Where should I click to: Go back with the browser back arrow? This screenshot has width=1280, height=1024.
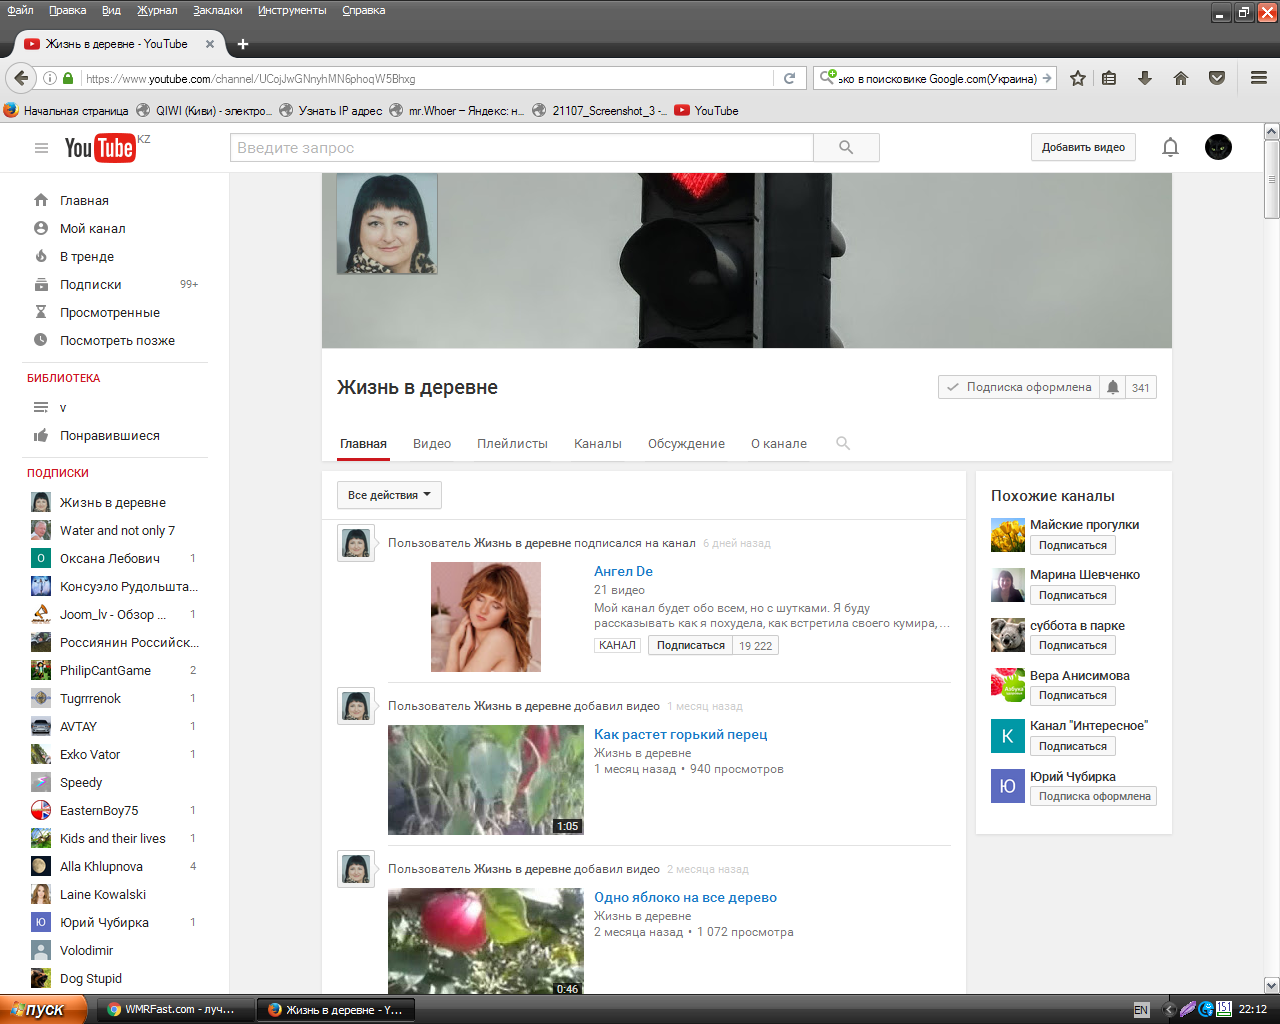pos(21,78)
